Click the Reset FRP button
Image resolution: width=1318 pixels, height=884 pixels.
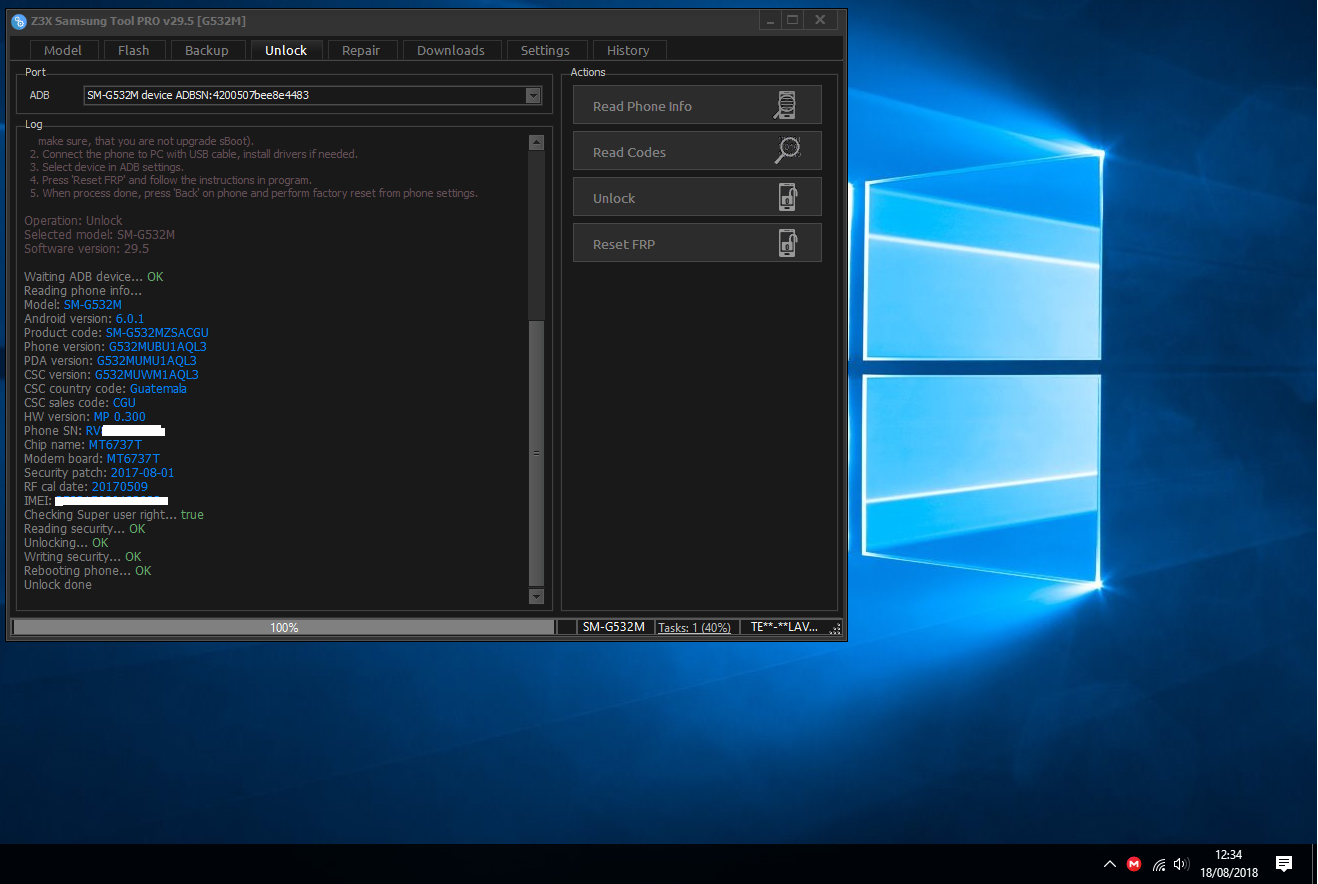[697, 243]
